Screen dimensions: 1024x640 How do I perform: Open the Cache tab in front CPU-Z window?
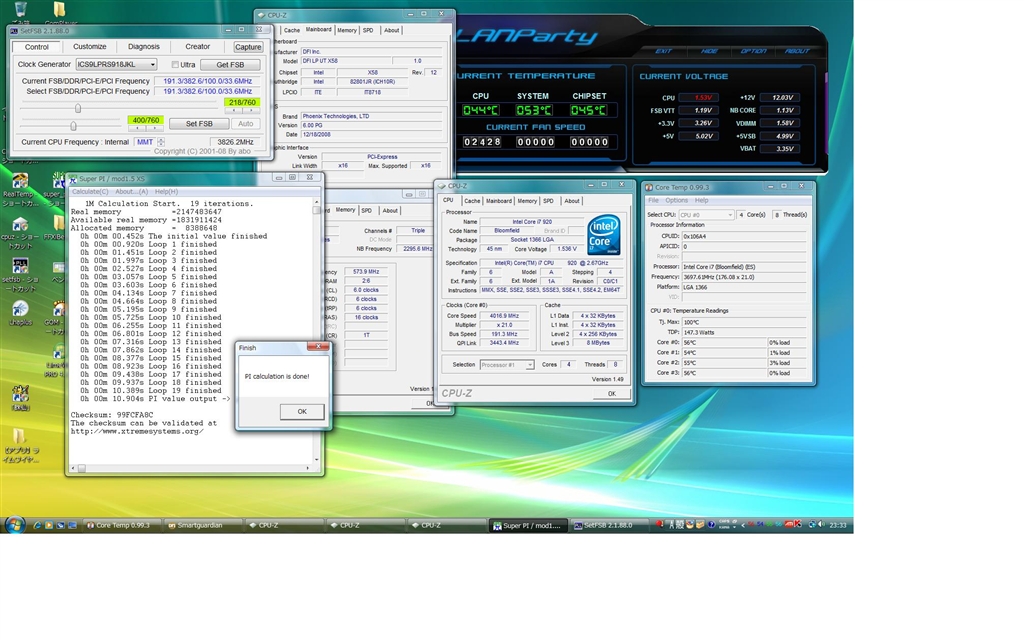pyautogui.click(x=472, y=201)
